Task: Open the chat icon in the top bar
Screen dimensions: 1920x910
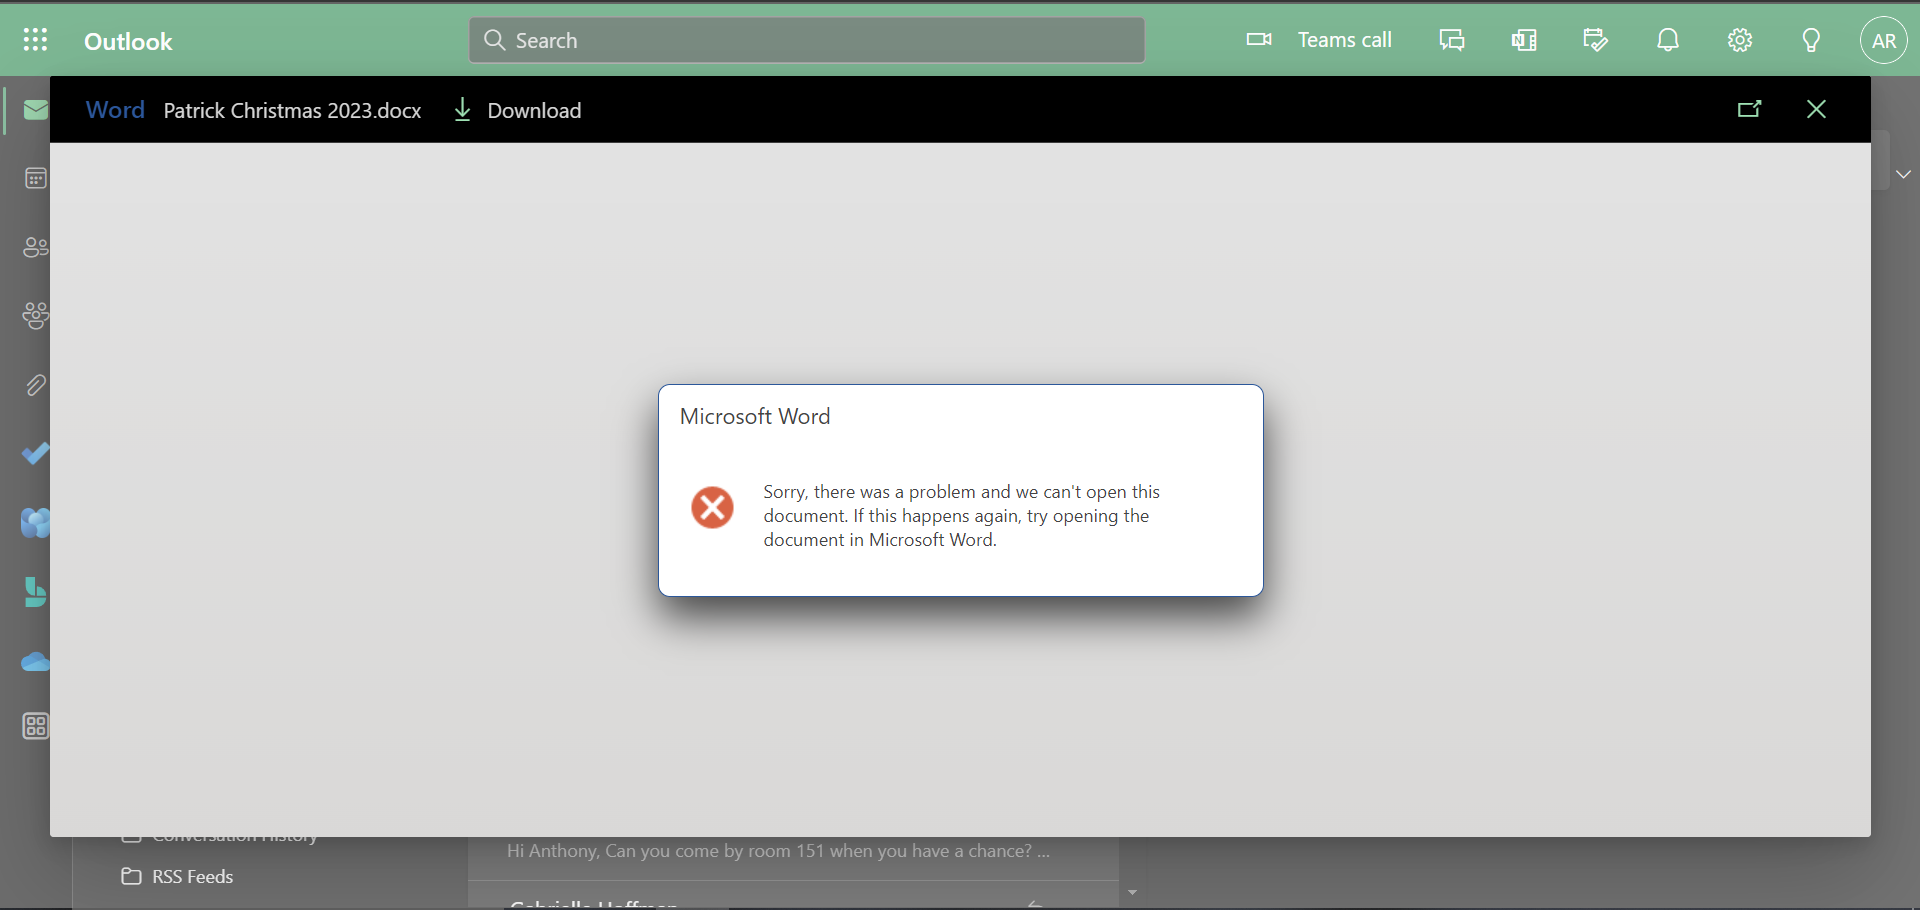Action: [1451, 40]
